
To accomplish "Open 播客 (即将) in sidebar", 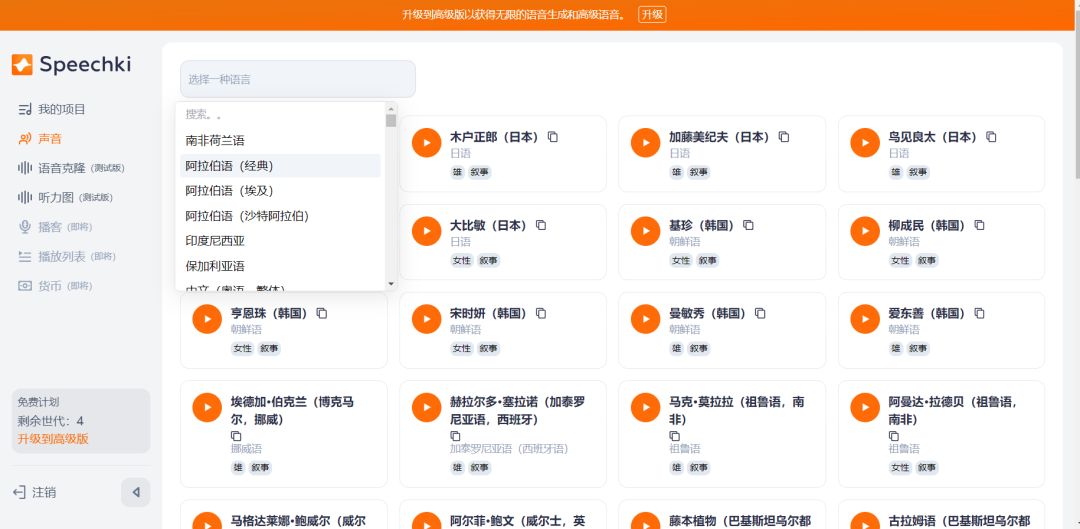I will 55,227.
